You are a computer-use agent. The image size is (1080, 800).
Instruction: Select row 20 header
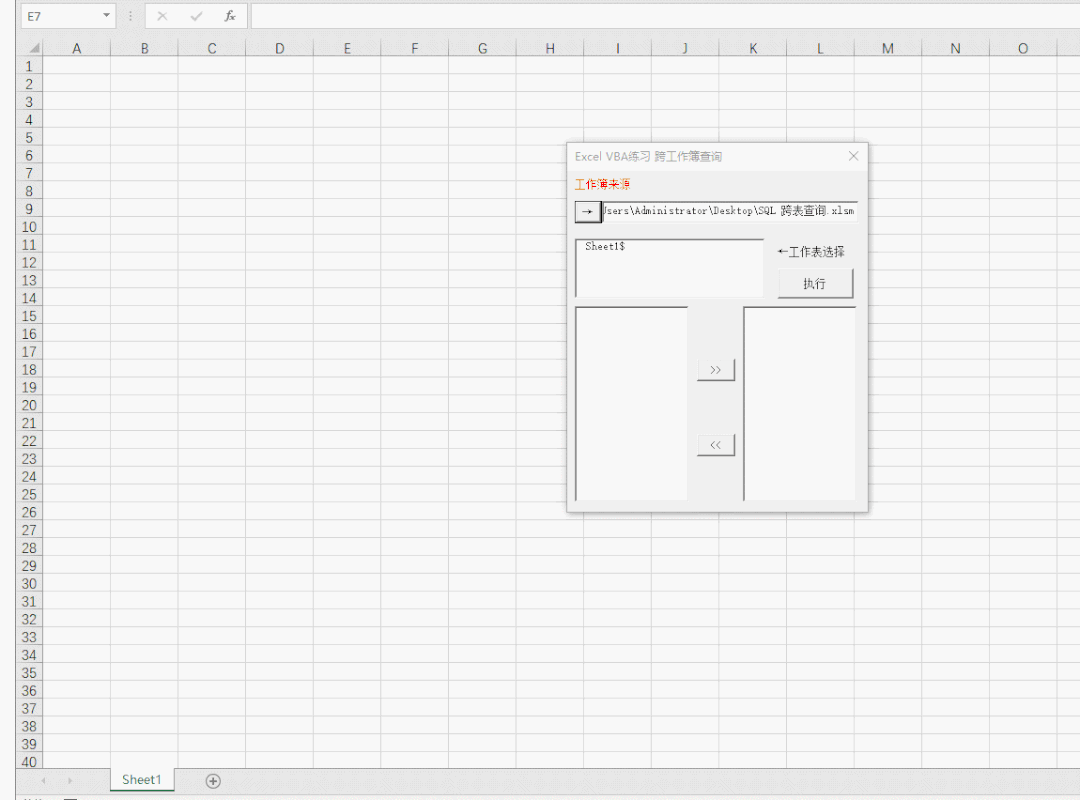point(29,405)
